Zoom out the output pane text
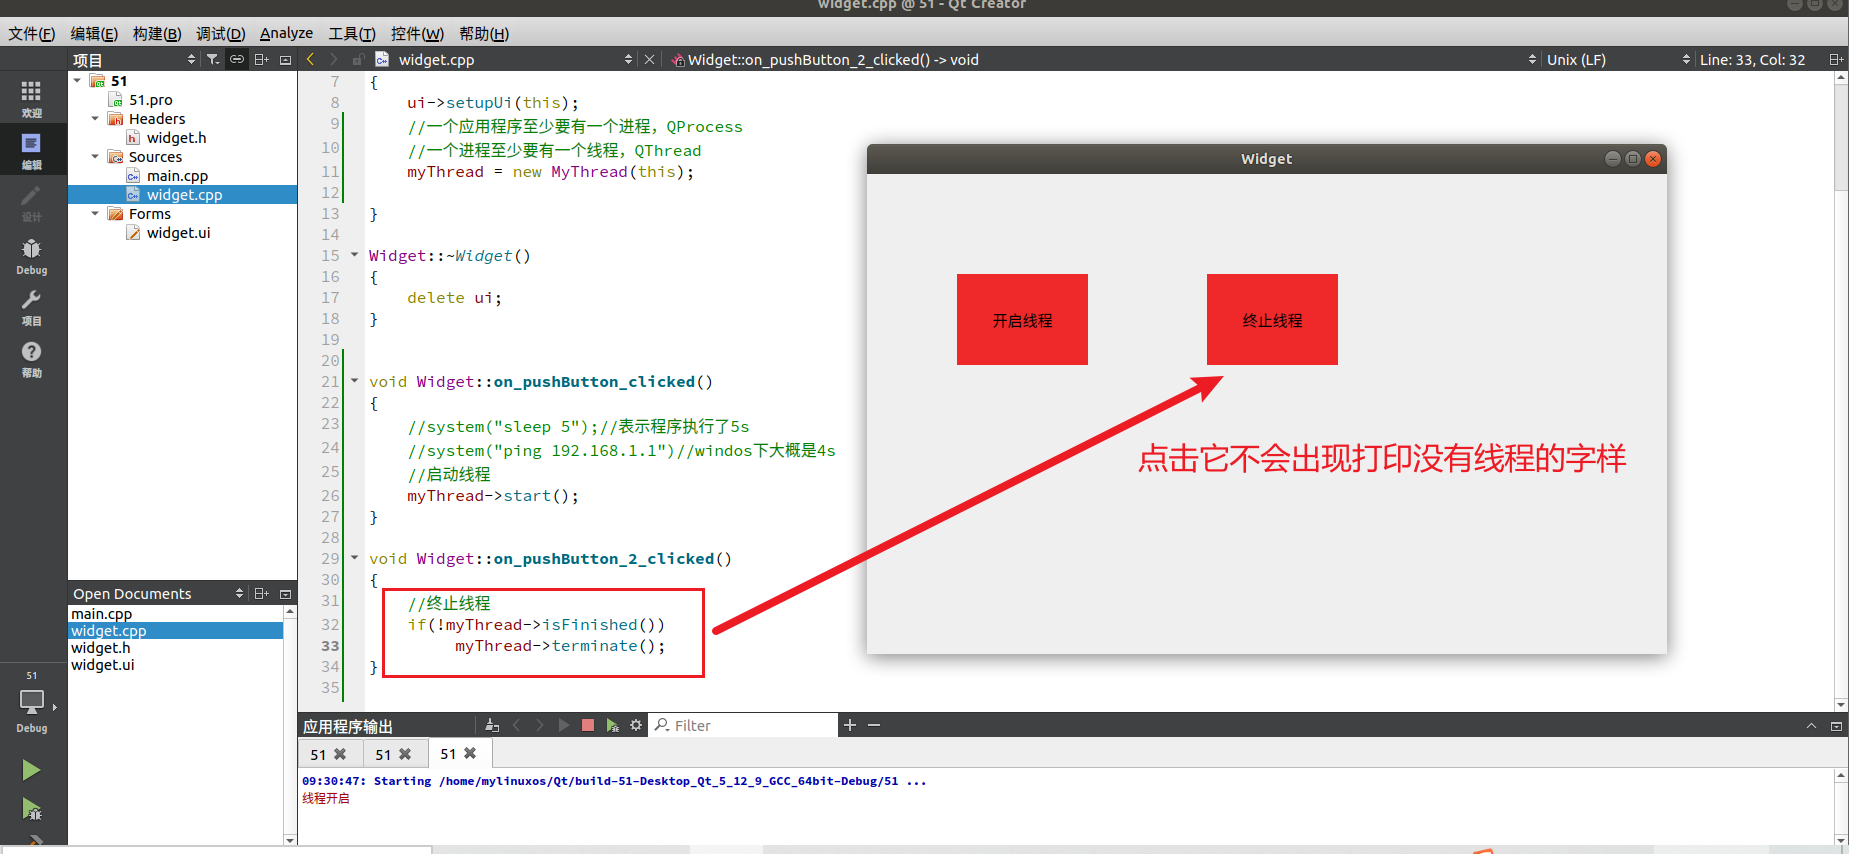The width and height of the screenshot is (1849, 854). (874, 725)
